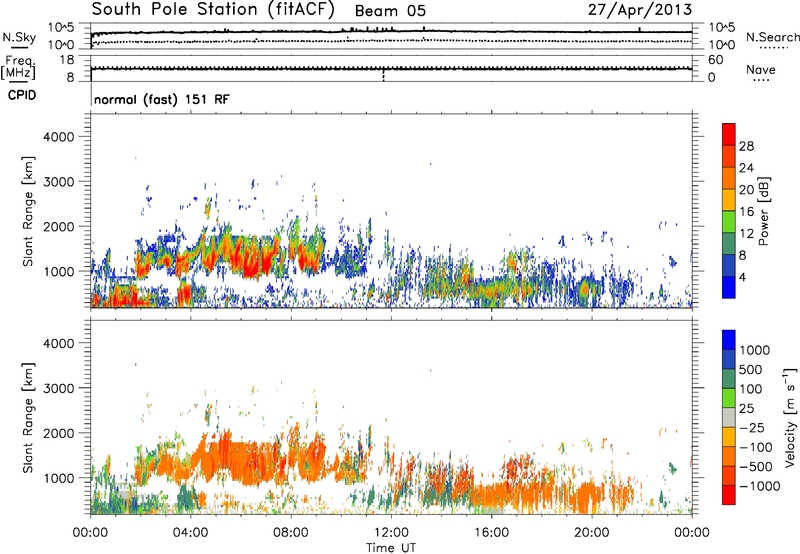This screenshot has width=800, height=554.
Task: Click the '04:00' time axis label
Action: point(190,533)
